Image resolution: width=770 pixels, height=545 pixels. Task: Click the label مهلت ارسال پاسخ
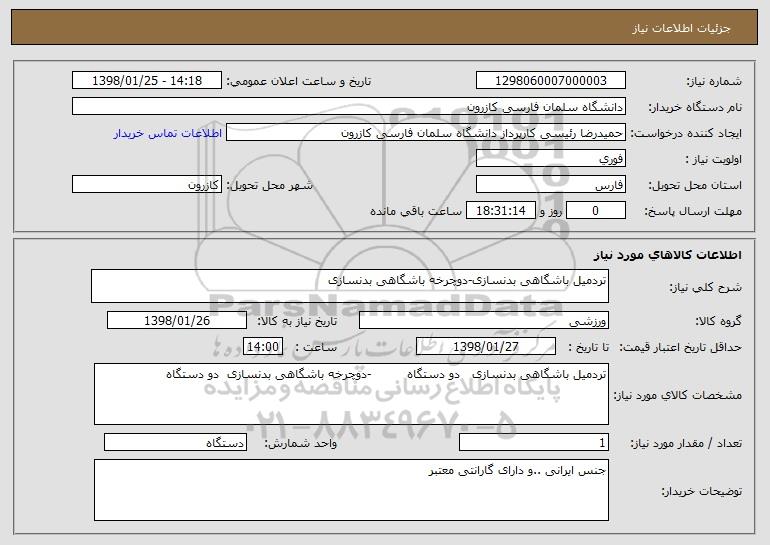click(x=693, y=211)
